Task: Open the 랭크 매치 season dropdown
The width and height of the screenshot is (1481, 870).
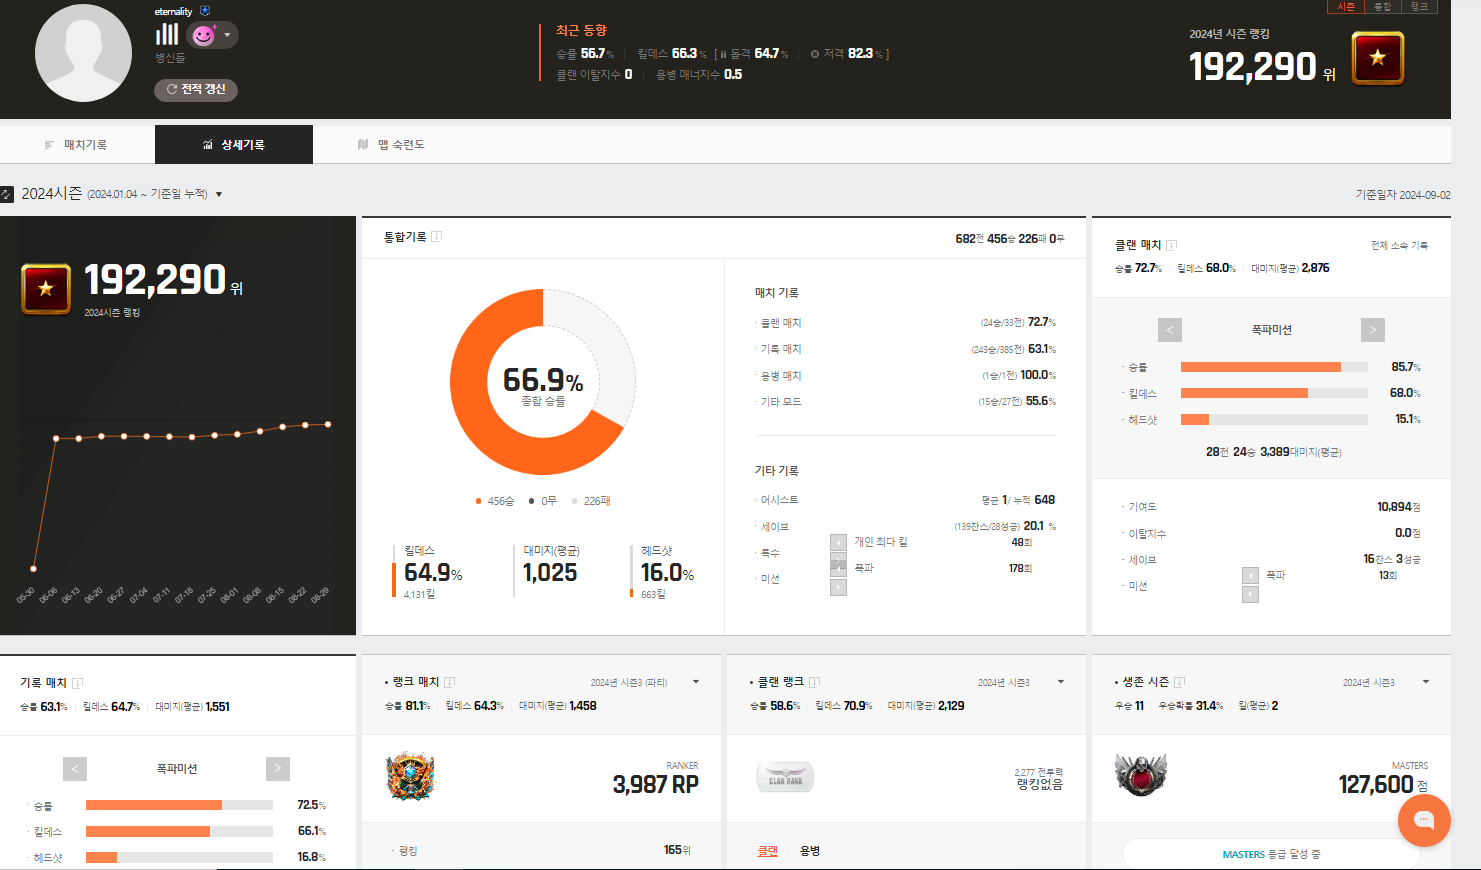Action: (696, 682)
